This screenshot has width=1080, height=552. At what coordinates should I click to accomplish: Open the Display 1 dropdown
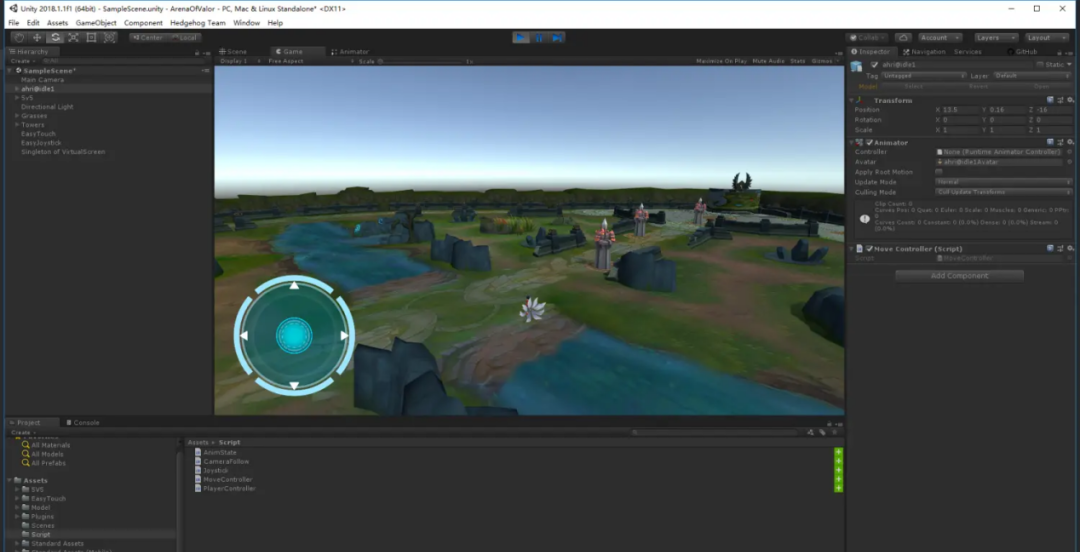pyautogui.click(x=238, y=61)
